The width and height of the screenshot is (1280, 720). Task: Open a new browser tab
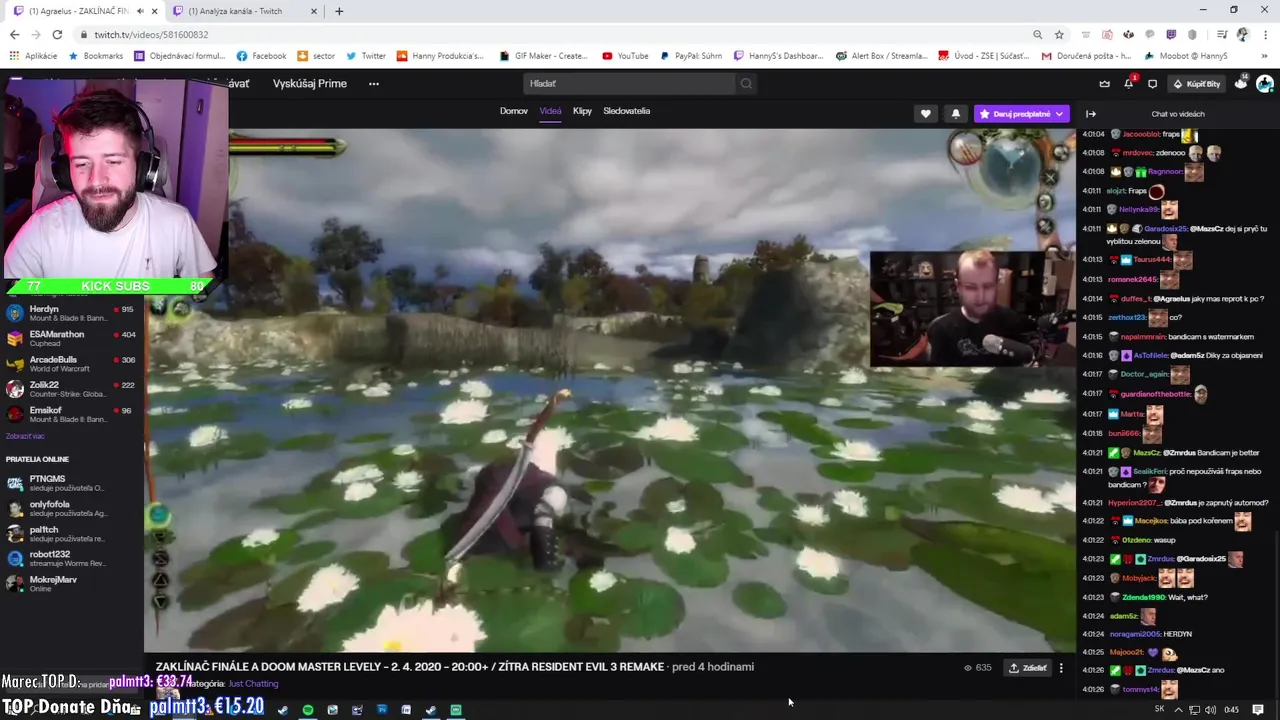[339, 11]
